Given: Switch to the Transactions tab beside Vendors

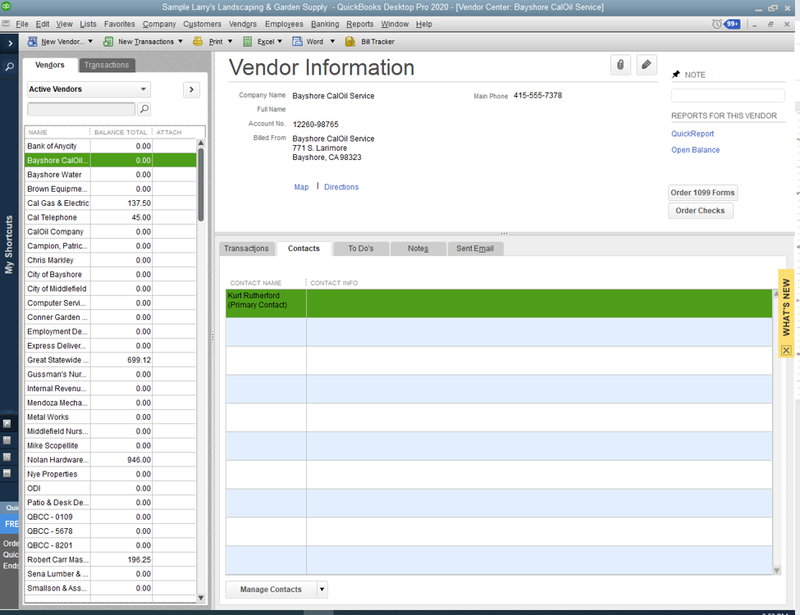Looking at the screenshot, I should [x=107, y=65].
